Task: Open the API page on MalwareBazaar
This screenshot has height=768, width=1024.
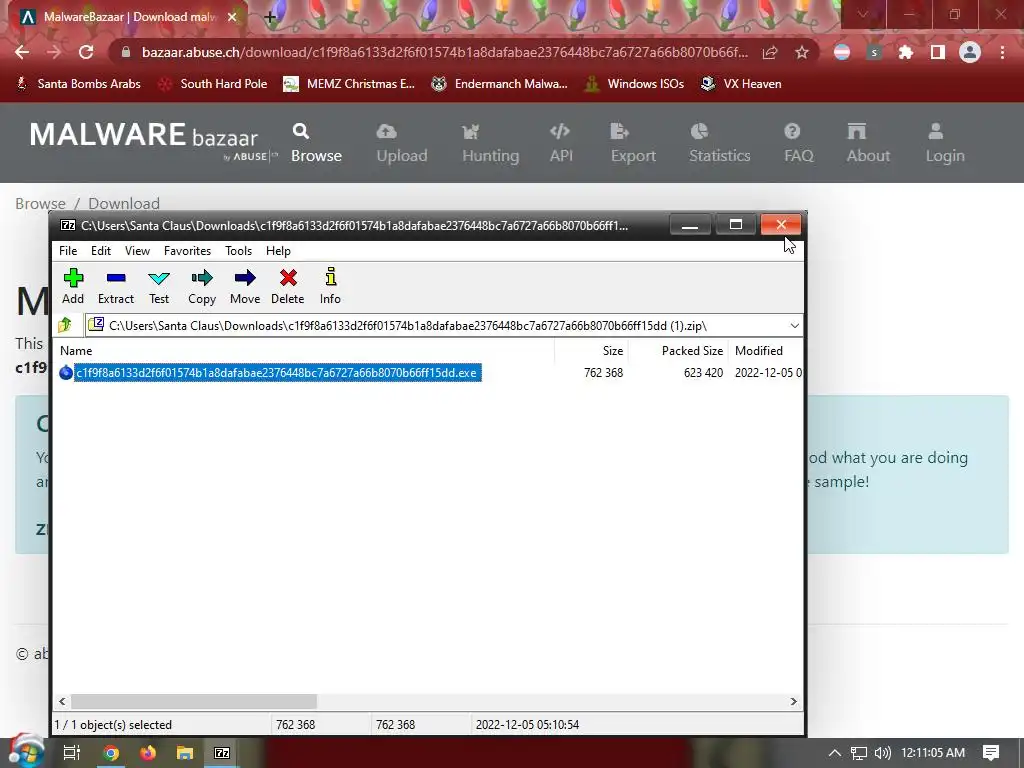Action: point(561,143)
